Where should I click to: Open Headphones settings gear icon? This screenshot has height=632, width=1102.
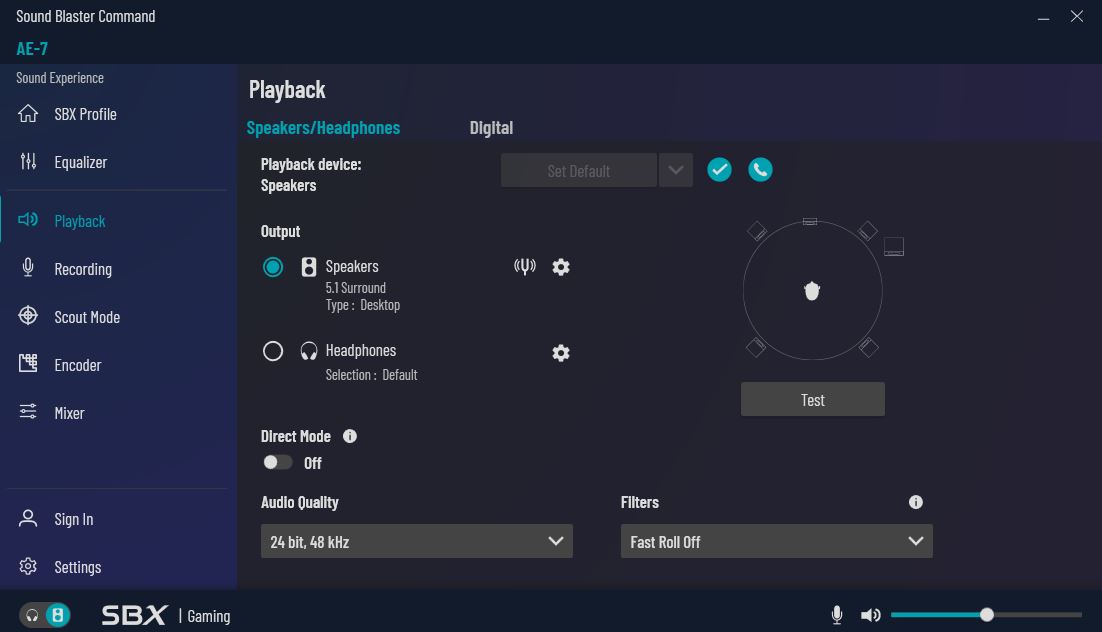(x=561, y=353)
